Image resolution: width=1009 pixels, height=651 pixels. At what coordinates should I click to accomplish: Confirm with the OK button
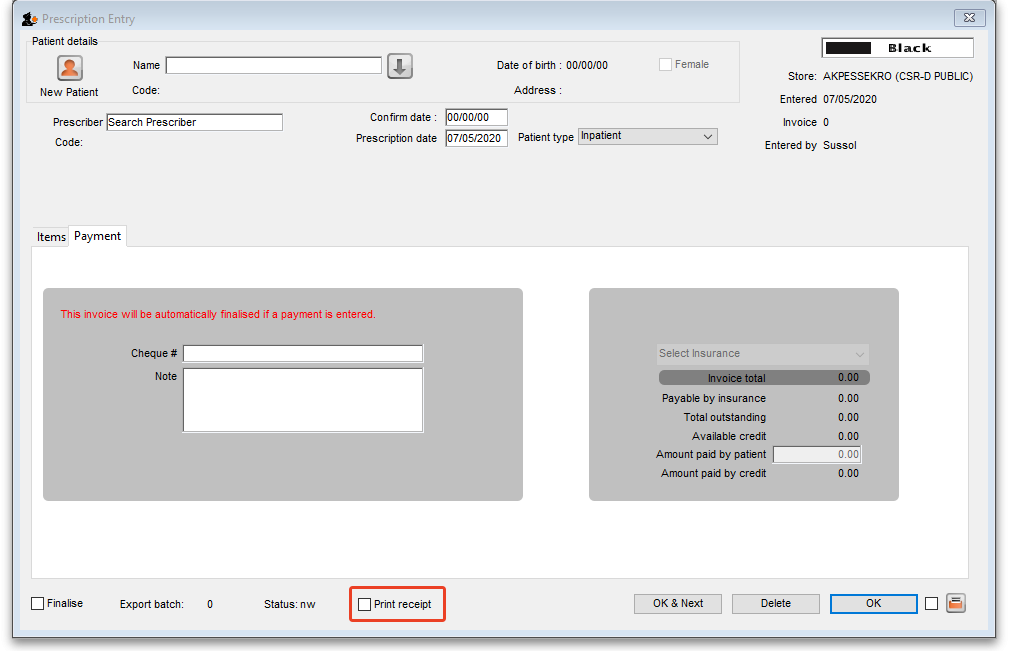[873, 603]
